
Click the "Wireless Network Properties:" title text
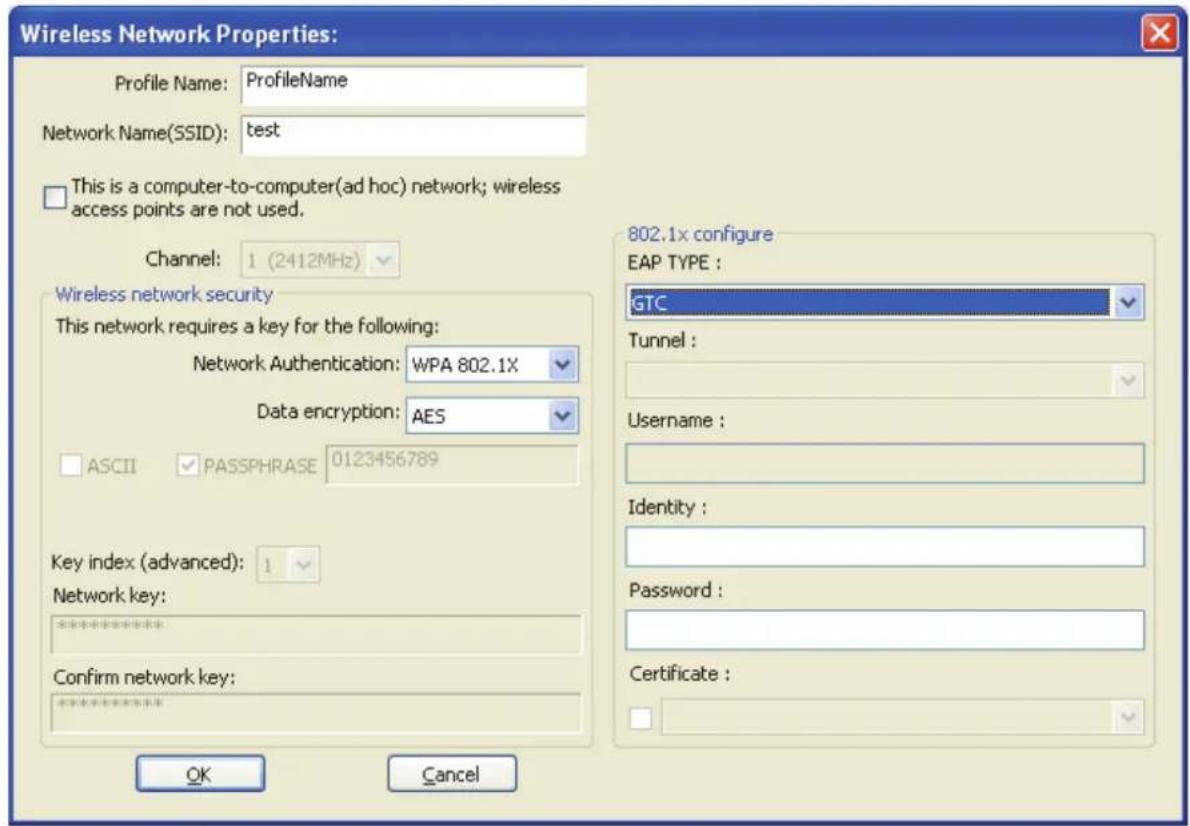[x=179, y=35]
